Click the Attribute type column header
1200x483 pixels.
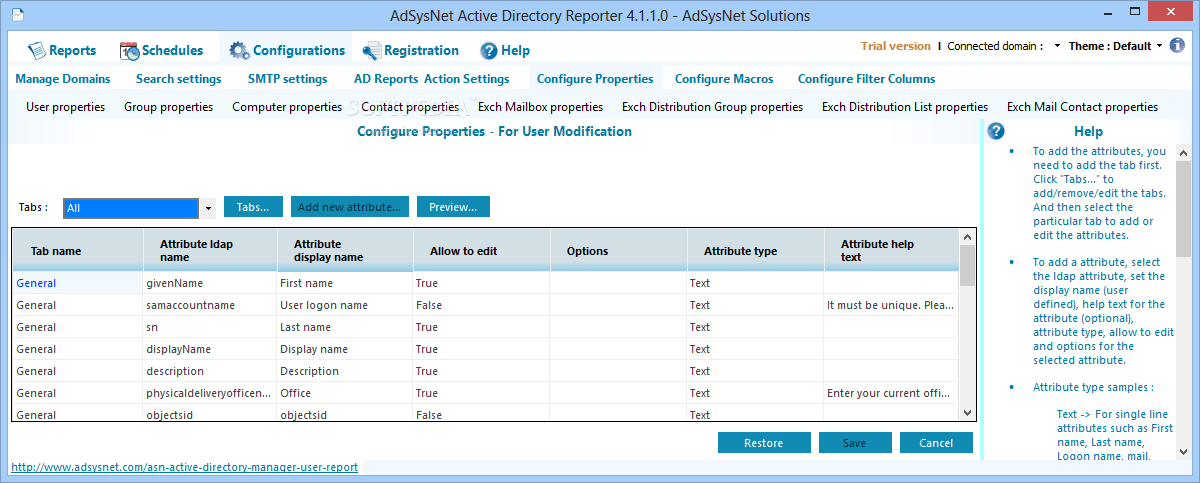tap(756, 251)
